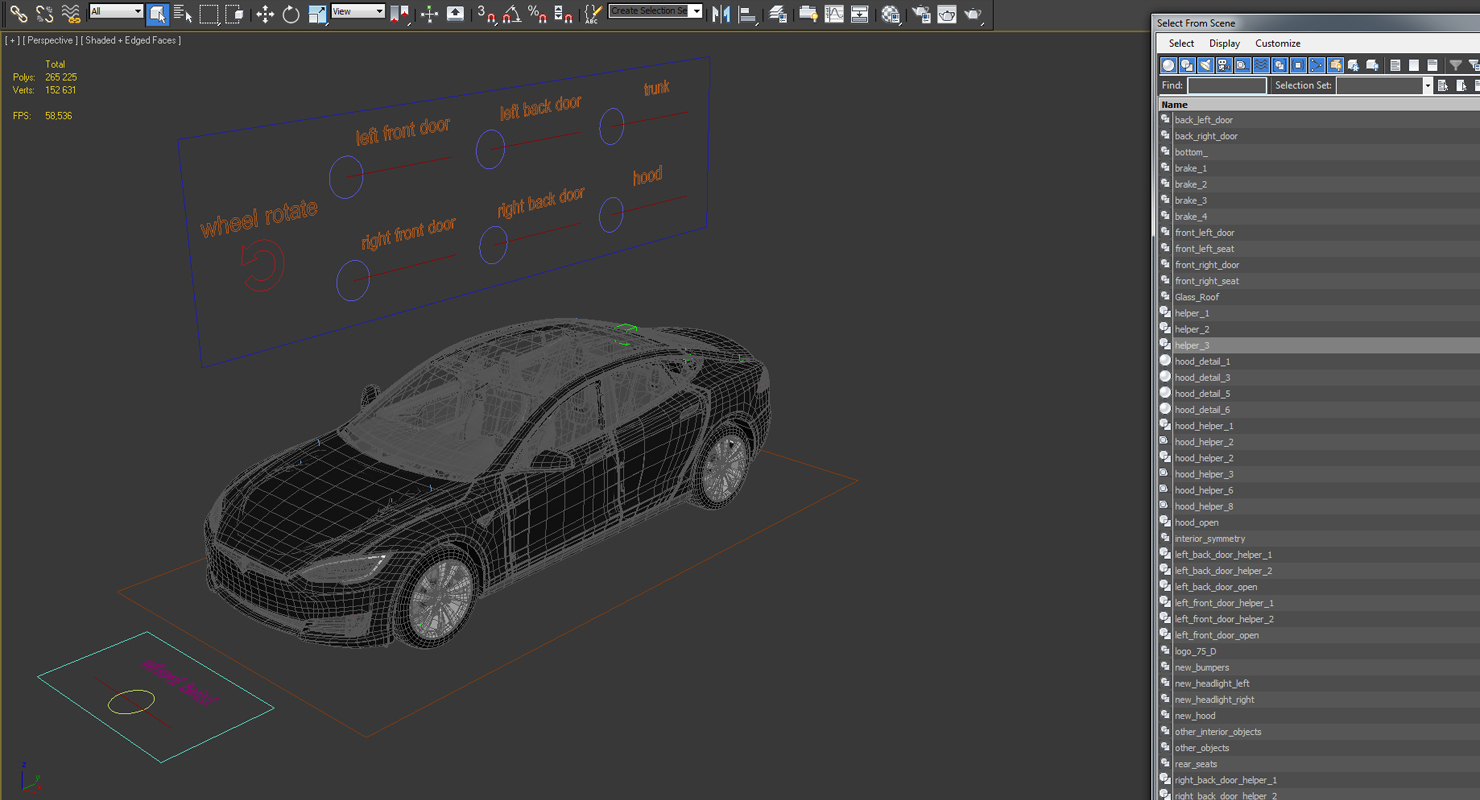Toggle Display Cameras filter
Screen dimensions: 1480x800
pyautogui.click(x=1224, y=65)
